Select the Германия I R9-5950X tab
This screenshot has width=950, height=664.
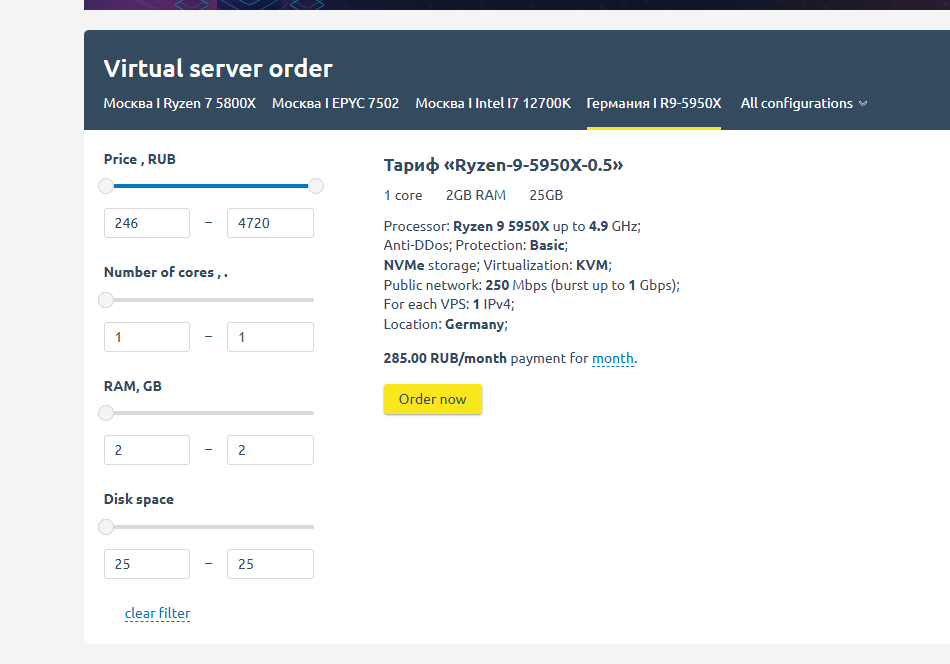tap(654, 104)
